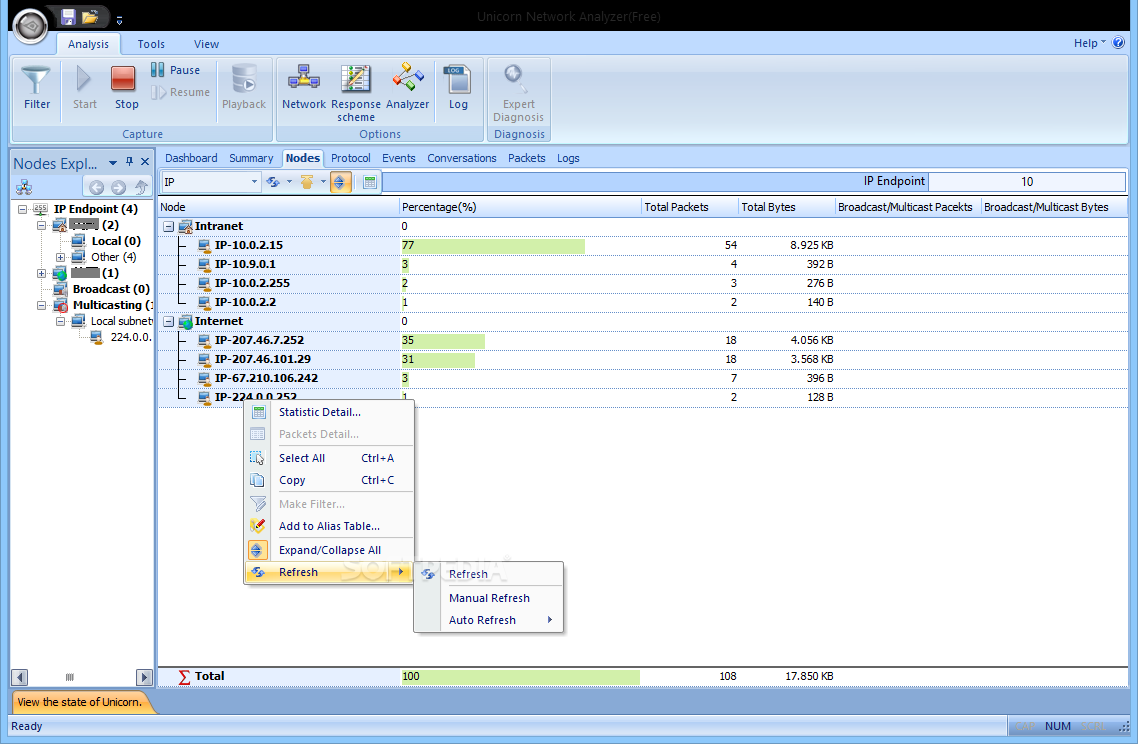Image resolution: width=1138 pixels, height=744 pixels.
Task: Sort by the Percentage(%) column header
Action: pyautogui.click(x=520, y=207)
